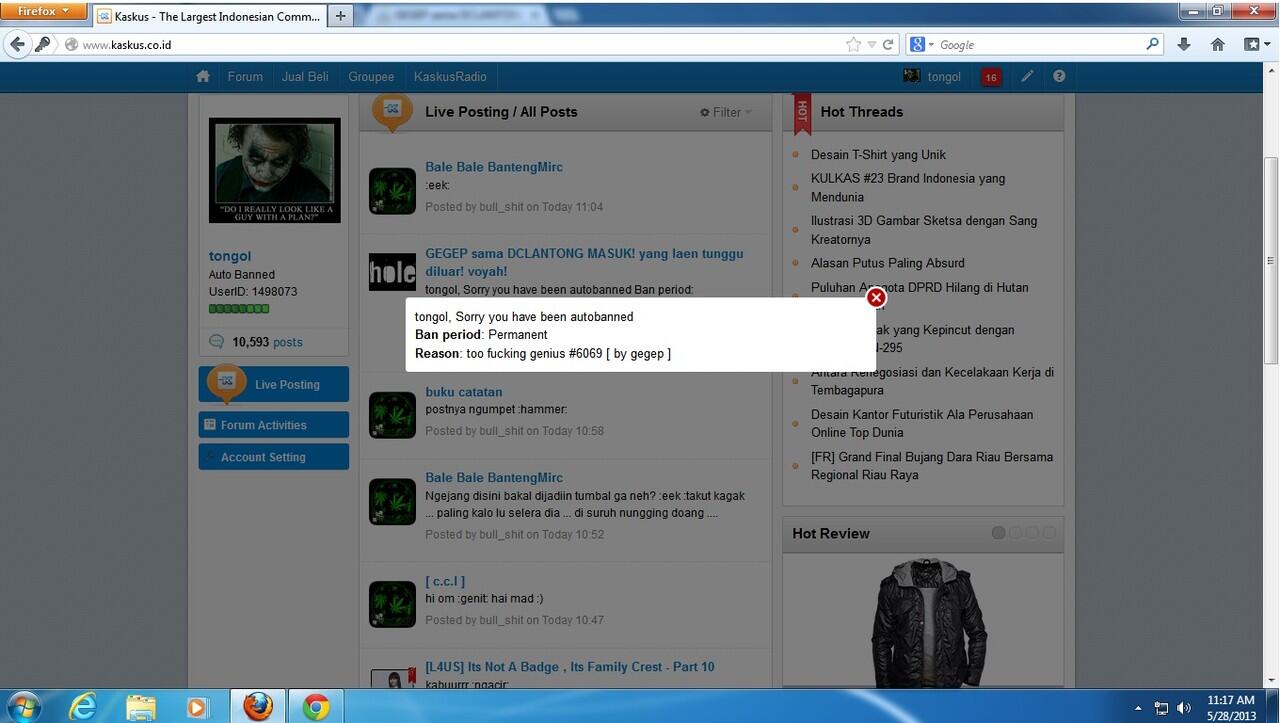Open Google search engine dropdown
The image size is (1280, 723).
[x=921, y=44]
